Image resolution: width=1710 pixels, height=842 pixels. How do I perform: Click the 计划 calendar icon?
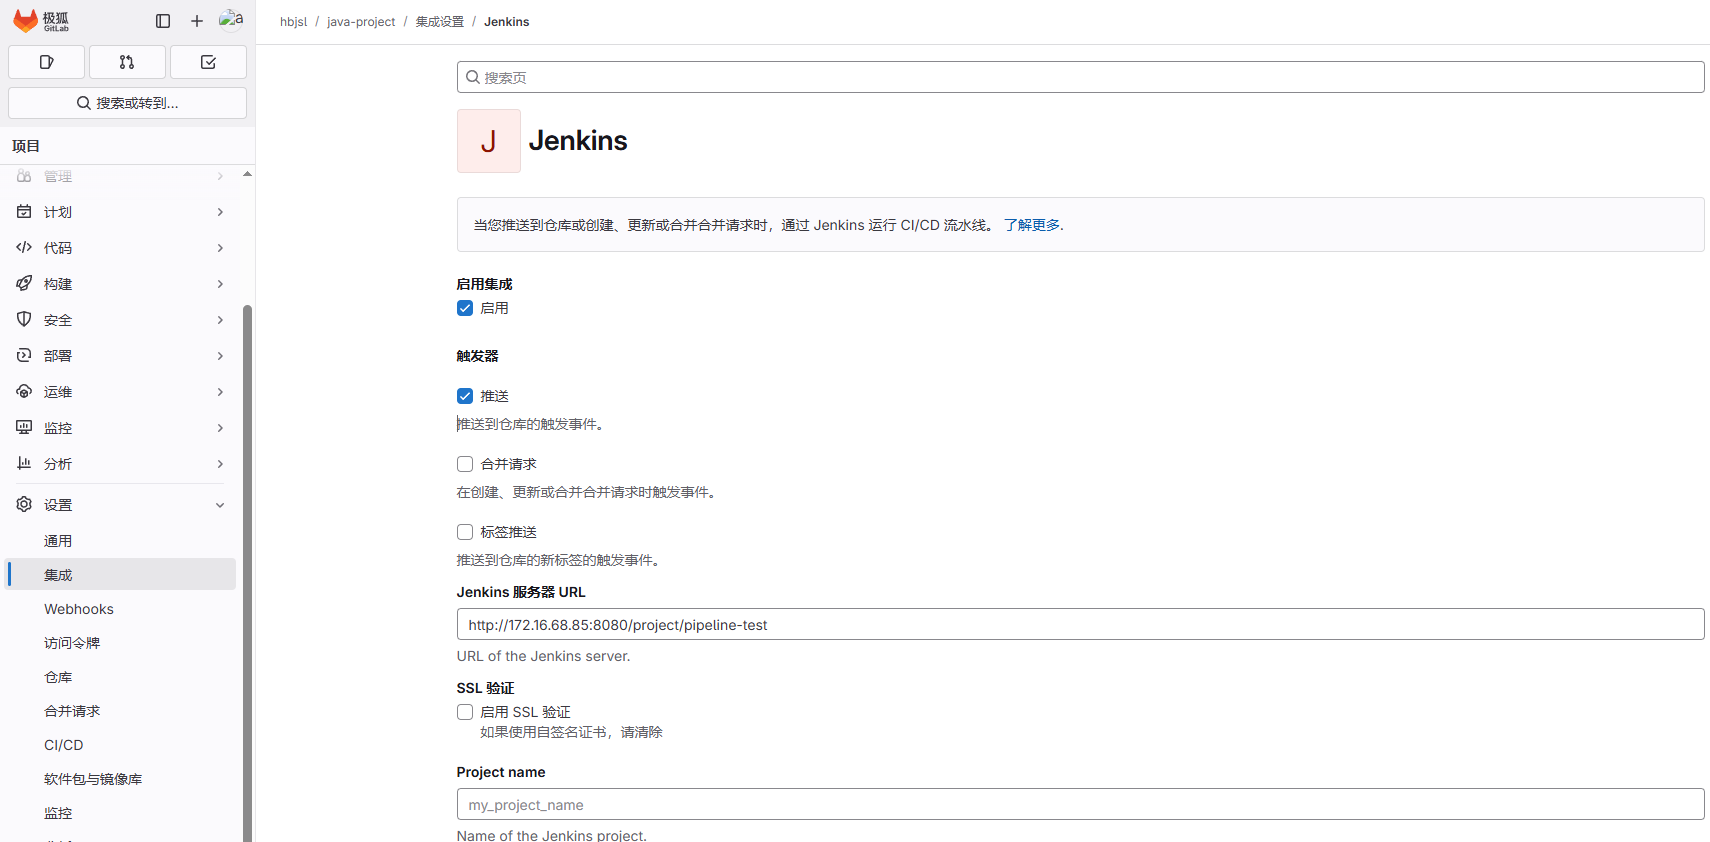tap(24, 212)
